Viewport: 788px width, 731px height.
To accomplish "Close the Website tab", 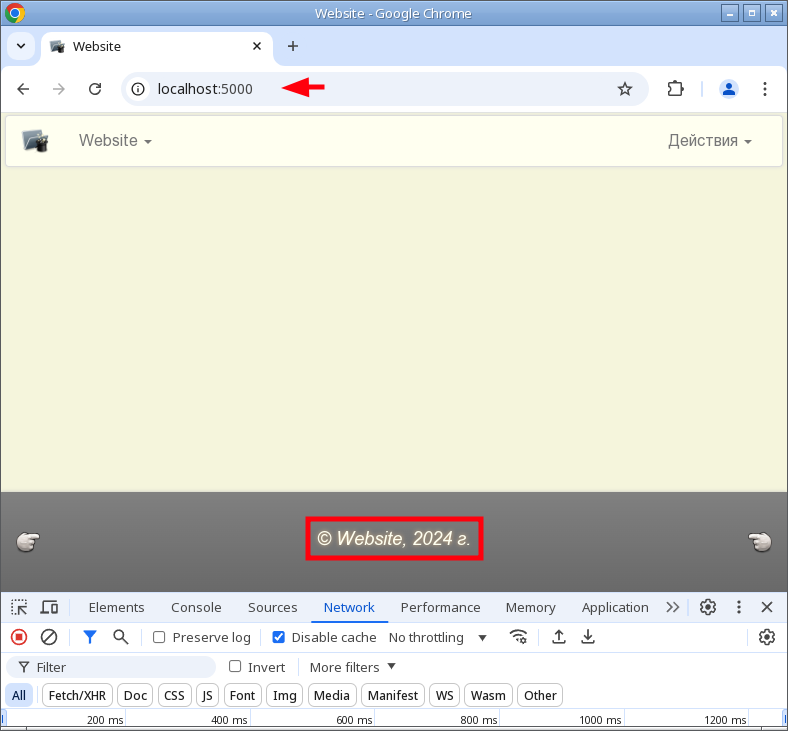I will coord(257,46).
